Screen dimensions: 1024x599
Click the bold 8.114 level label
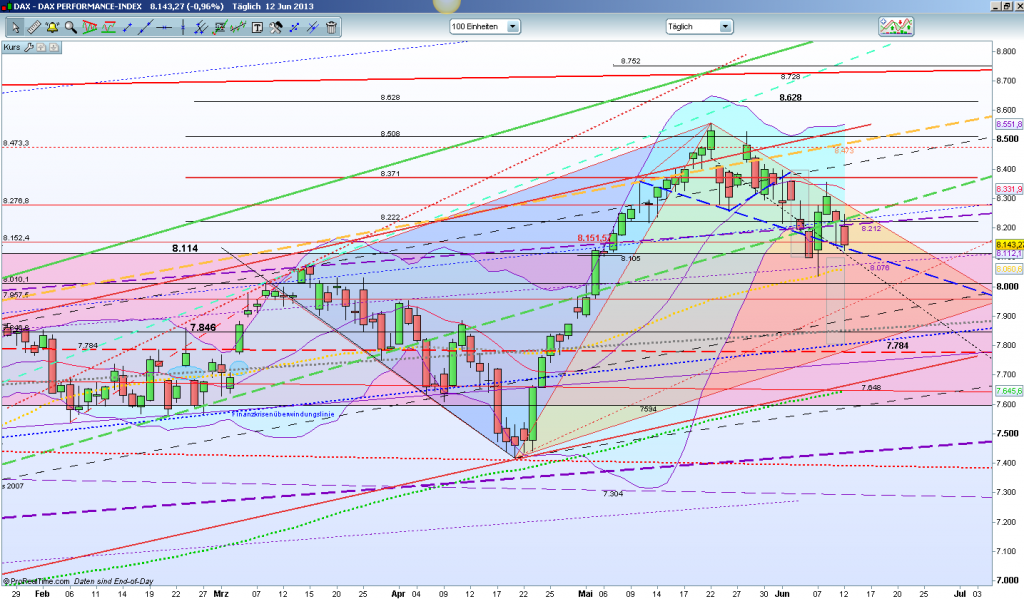pos(185,248)
